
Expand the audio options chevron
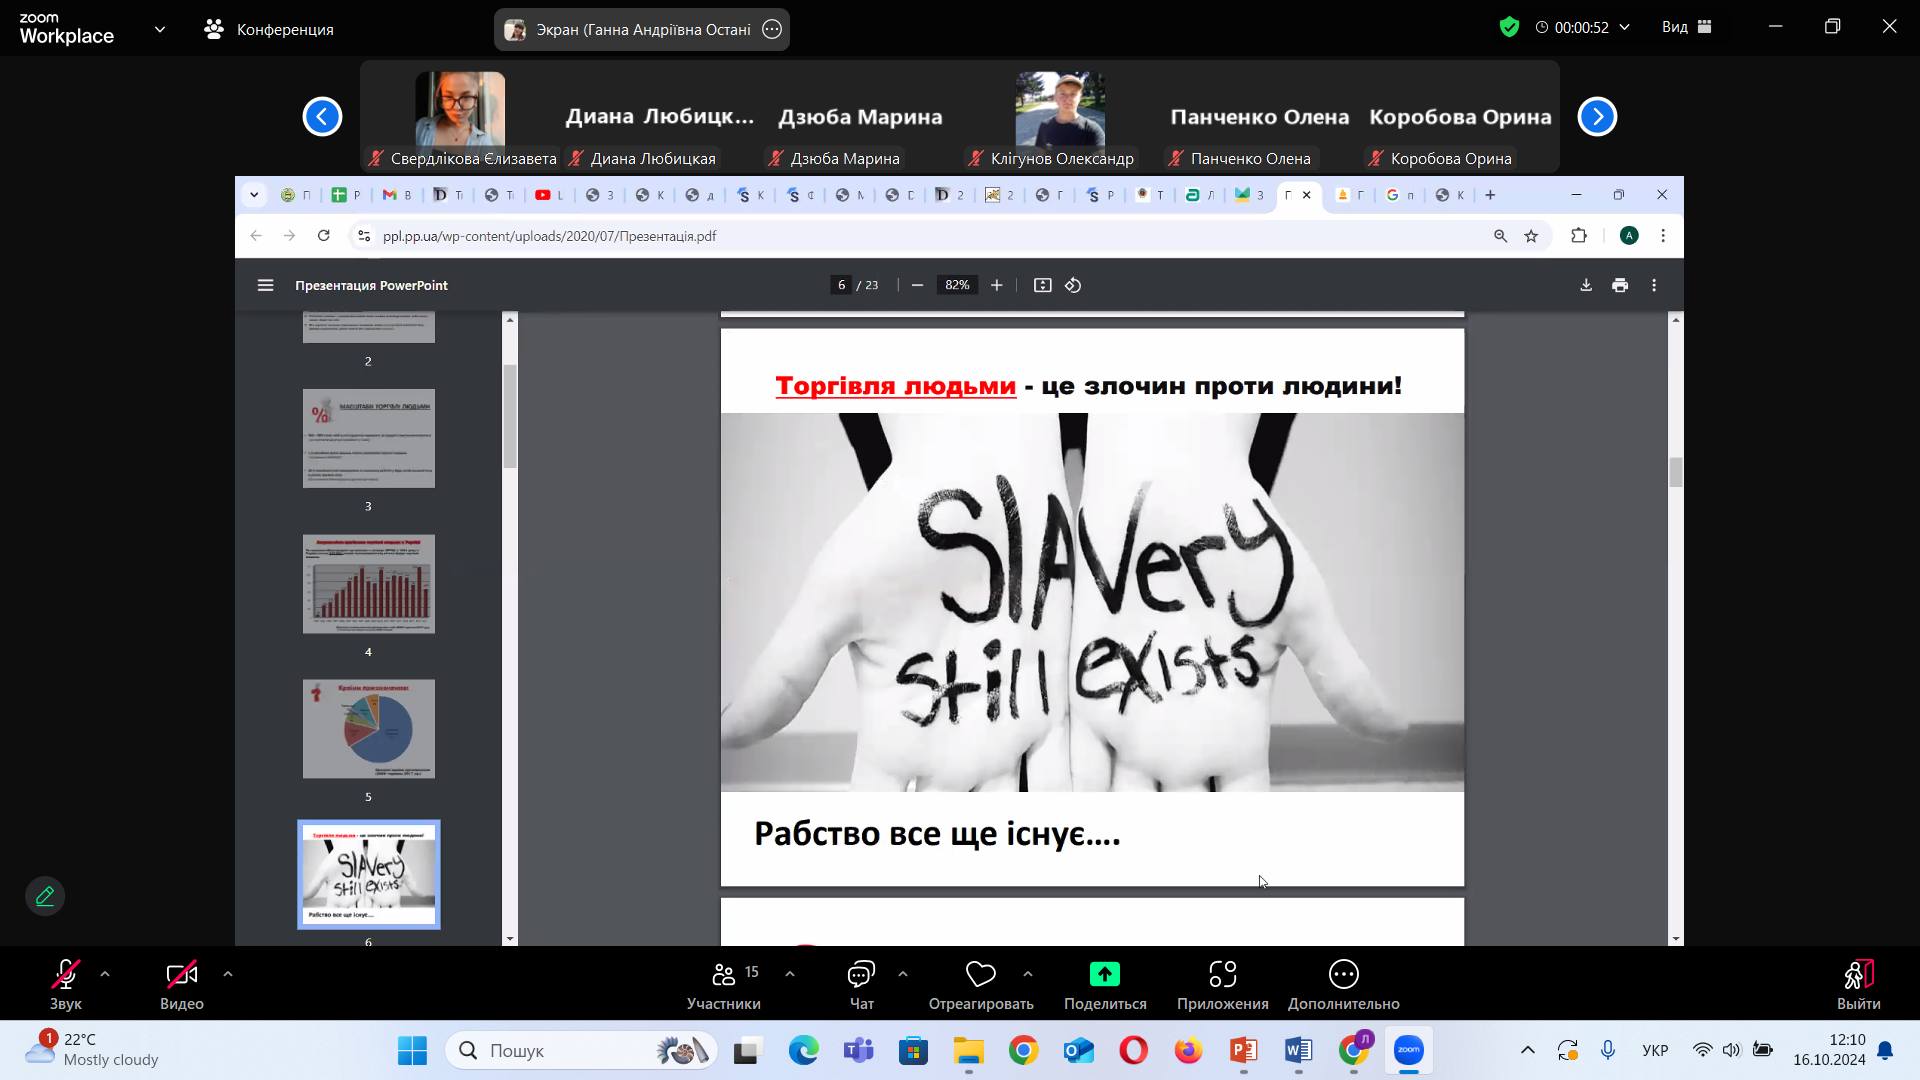105,973
